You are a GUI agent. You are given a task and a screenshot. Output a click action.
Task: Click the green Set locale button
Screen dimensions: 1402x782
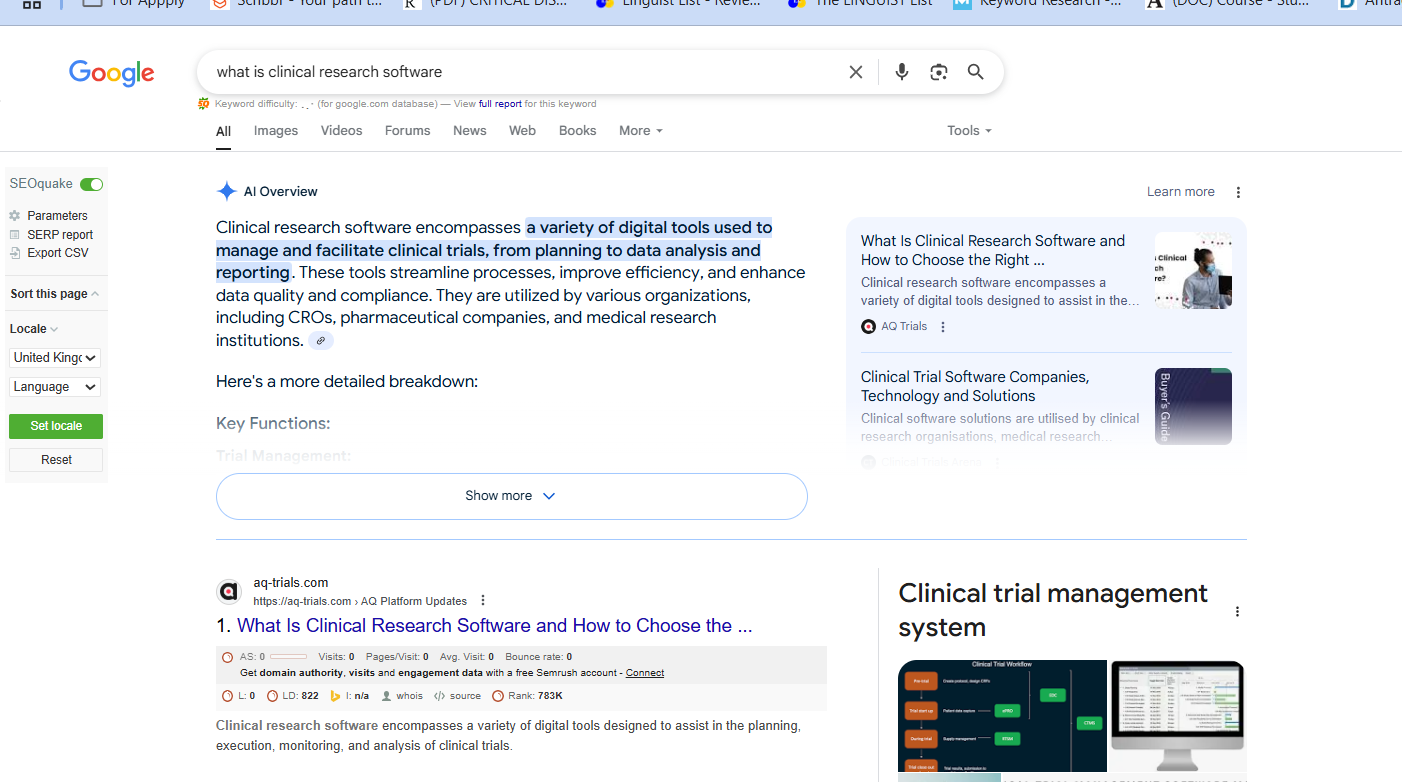click(56, 426)
